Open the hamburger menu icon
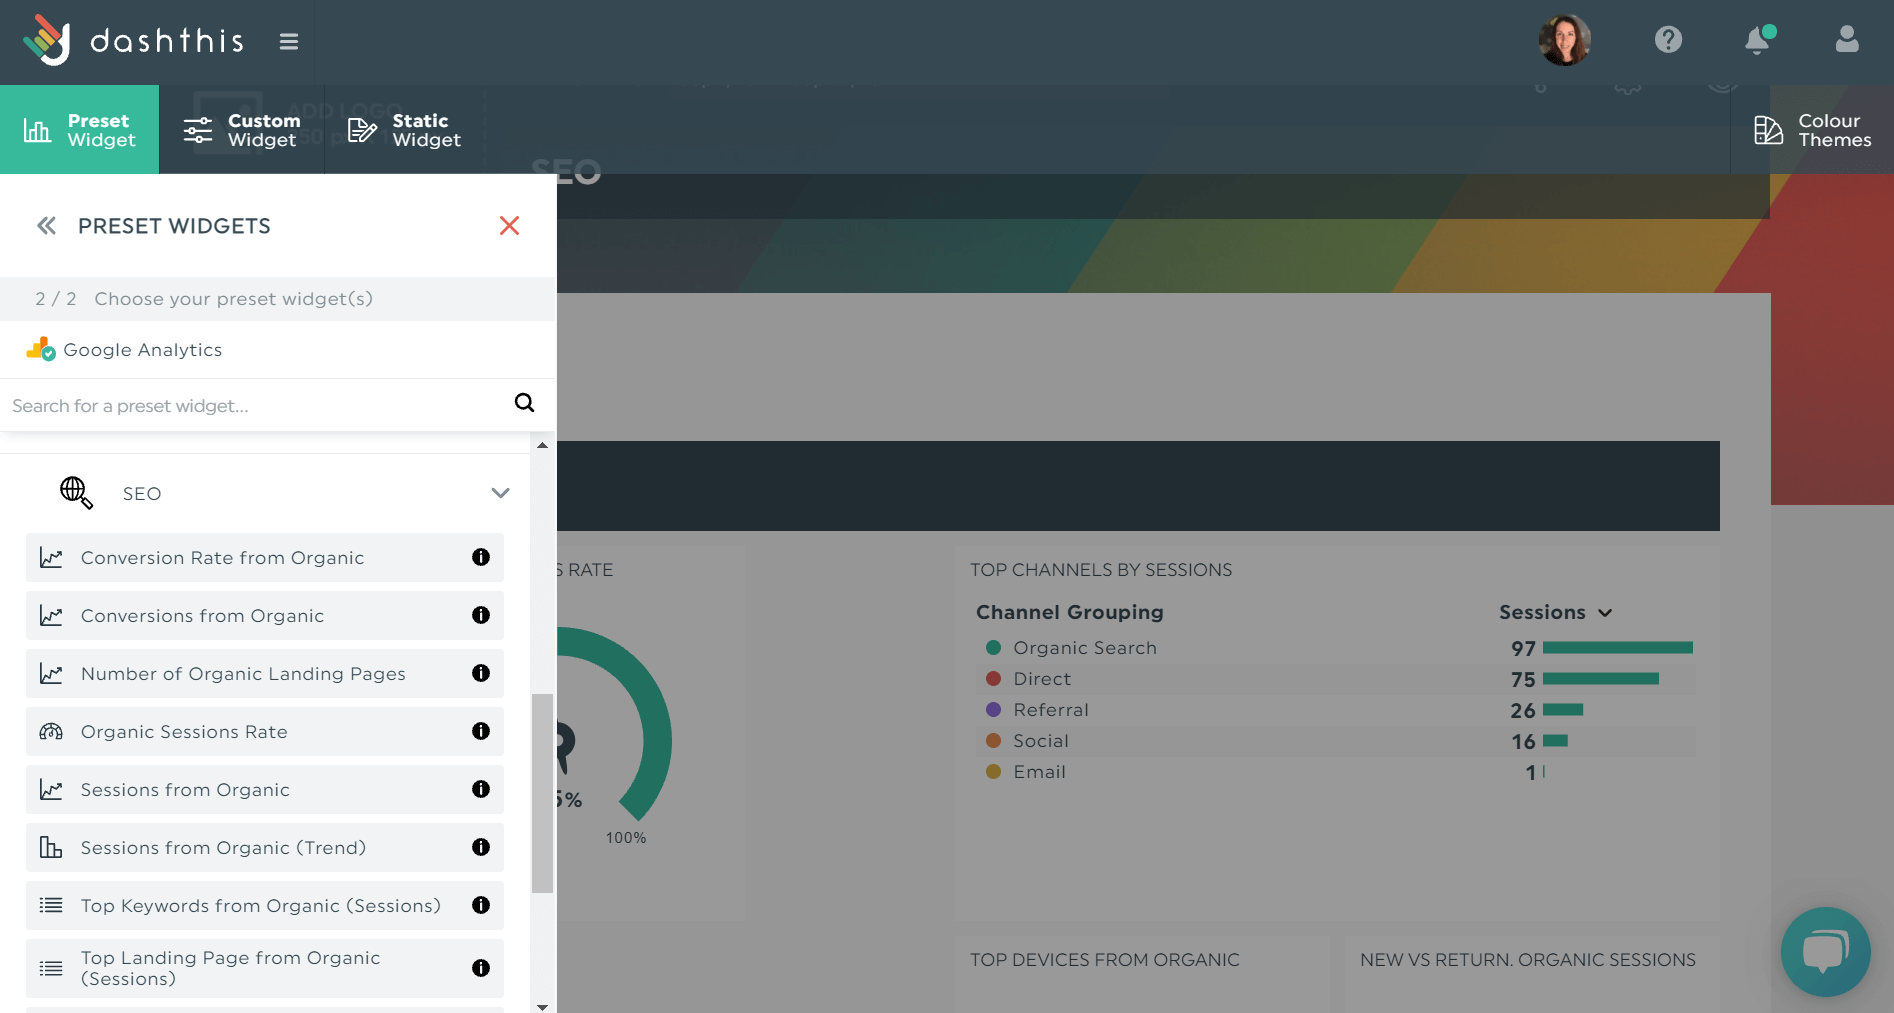This screenshot has width=1894, height=1013. pyautogui.click(x=289, y=41)
